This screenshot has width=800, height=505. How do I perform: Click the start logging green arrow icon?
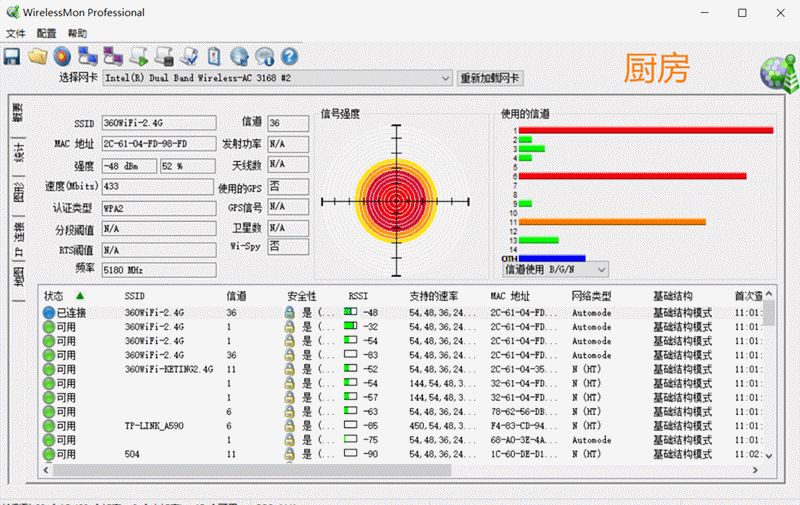point(139,56)
